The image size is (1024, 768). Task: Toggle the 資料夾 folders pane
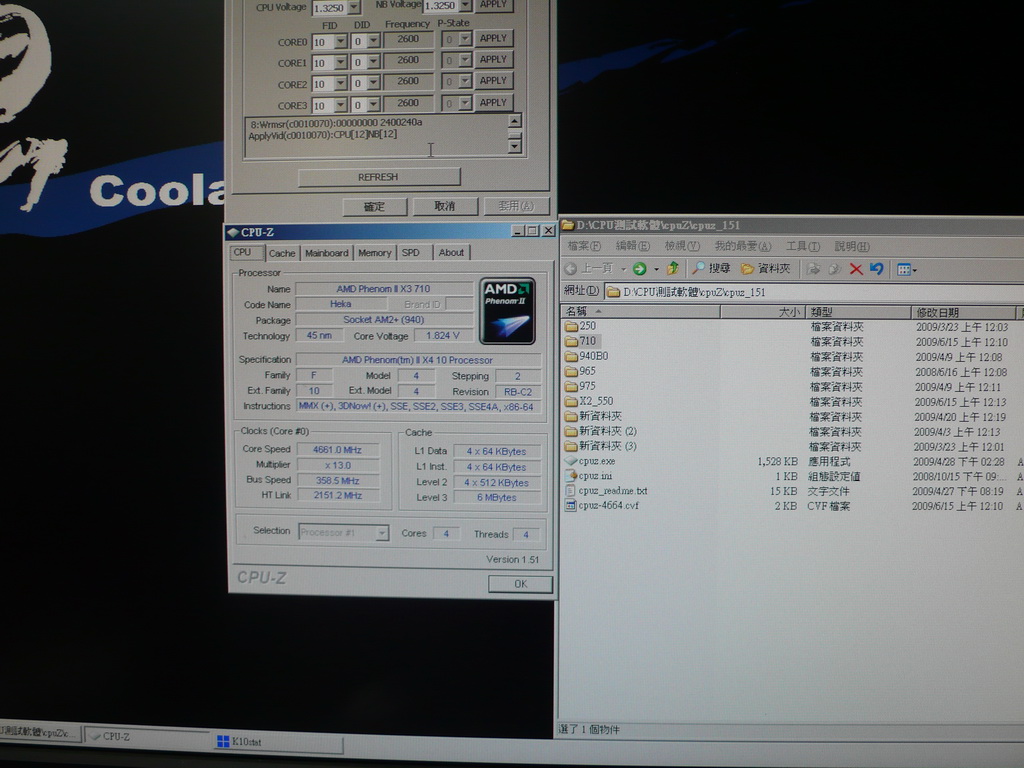click(x=765, y=268)
